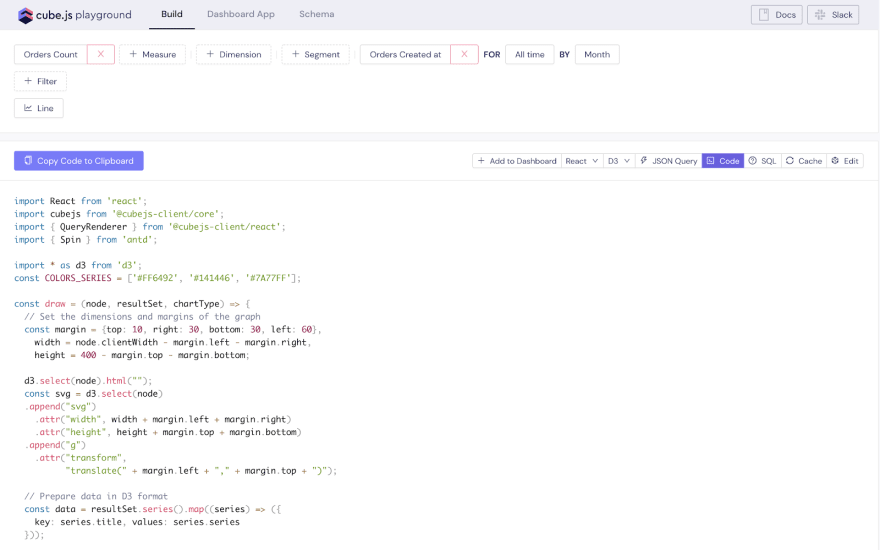
Task: Add a new Filter
Action: 40,81
